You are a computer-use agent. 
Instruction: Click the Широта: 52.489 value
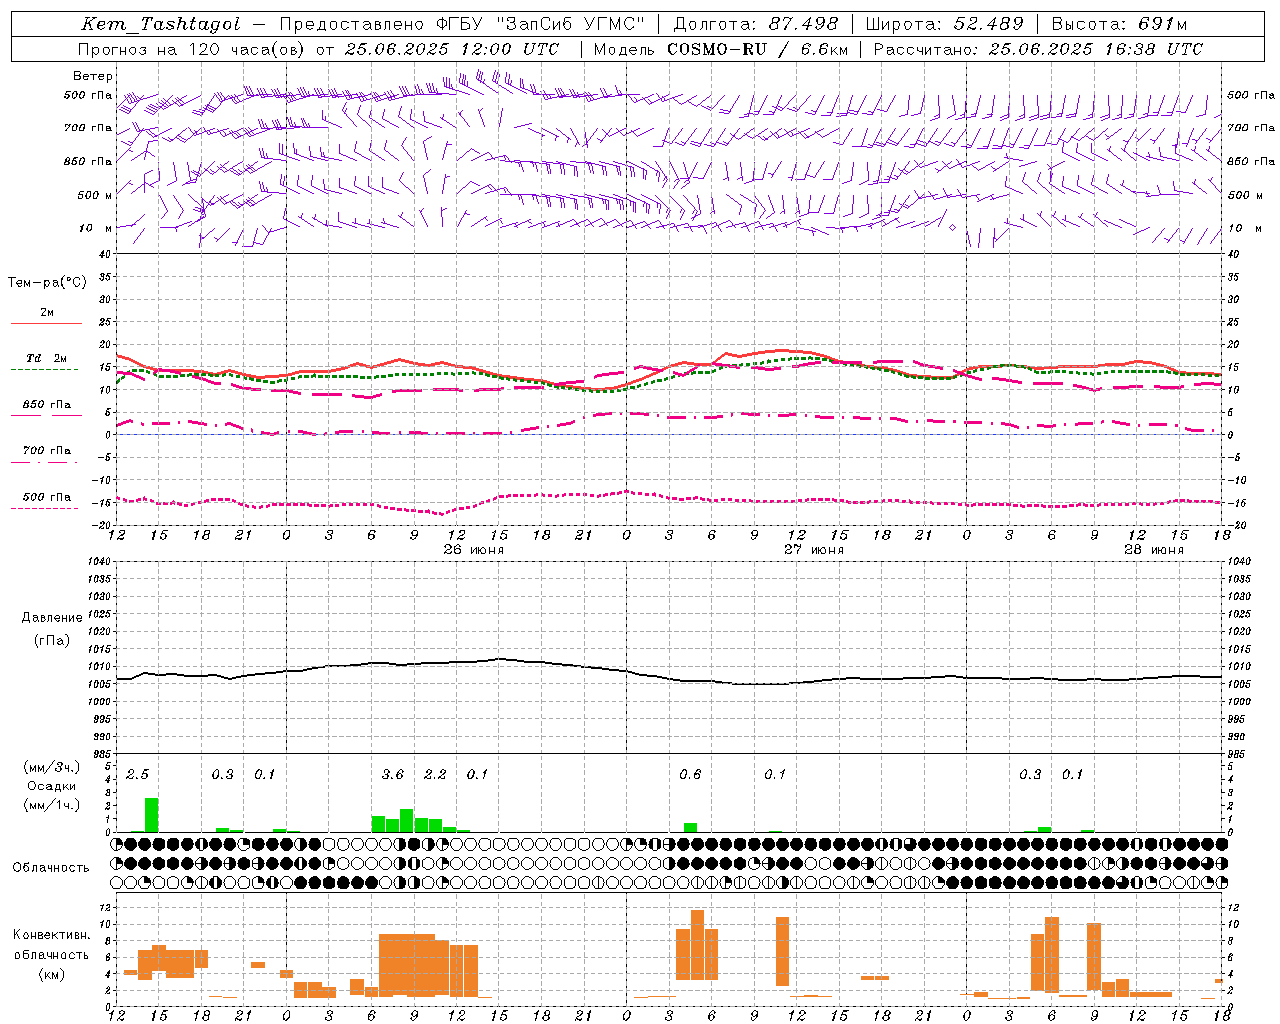tap(945, 24)
